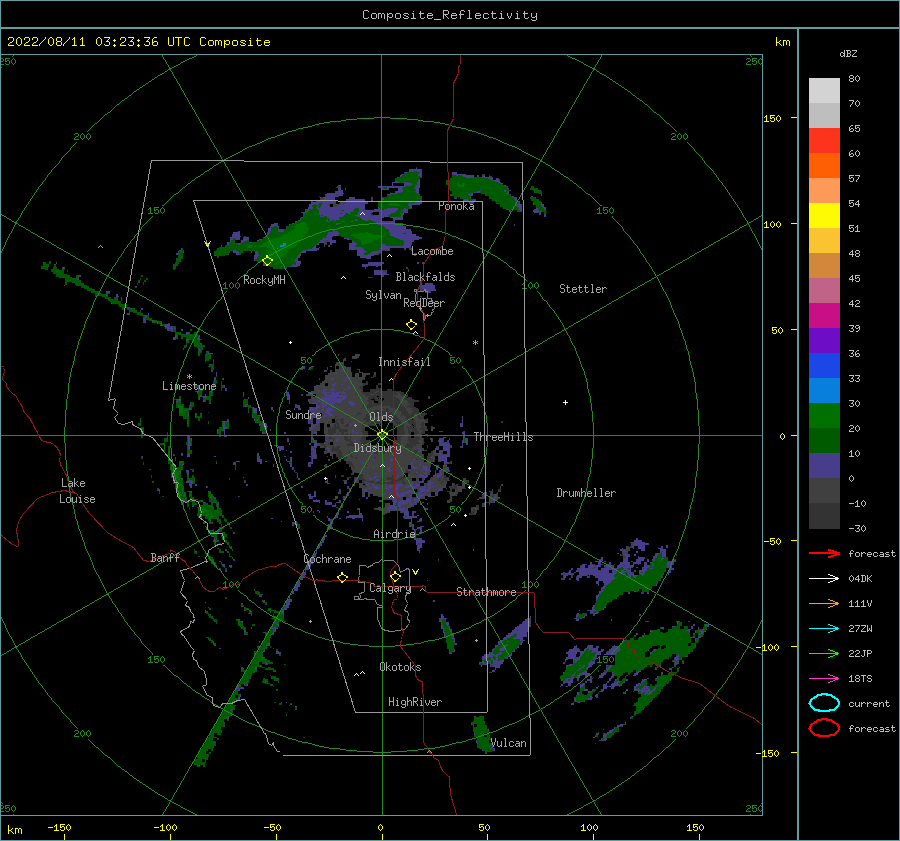900x841 pixels.
Task: Click the Drumheller town label
Action: click(586, 493)
